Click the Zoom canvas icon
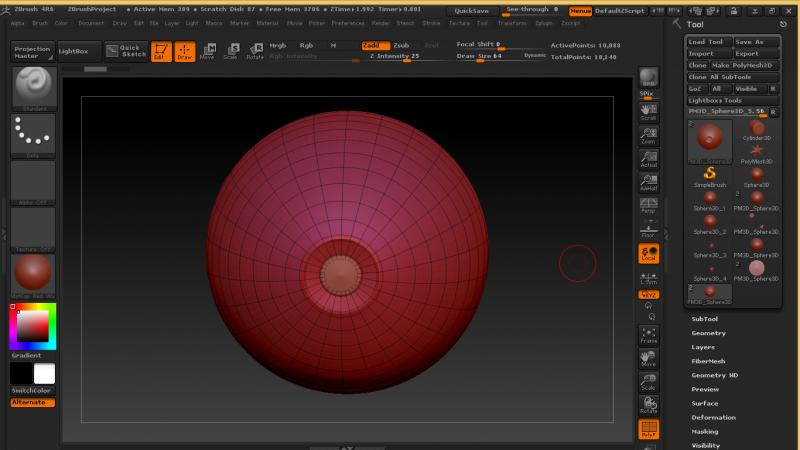The image size is (800, 450). point(648,136)
